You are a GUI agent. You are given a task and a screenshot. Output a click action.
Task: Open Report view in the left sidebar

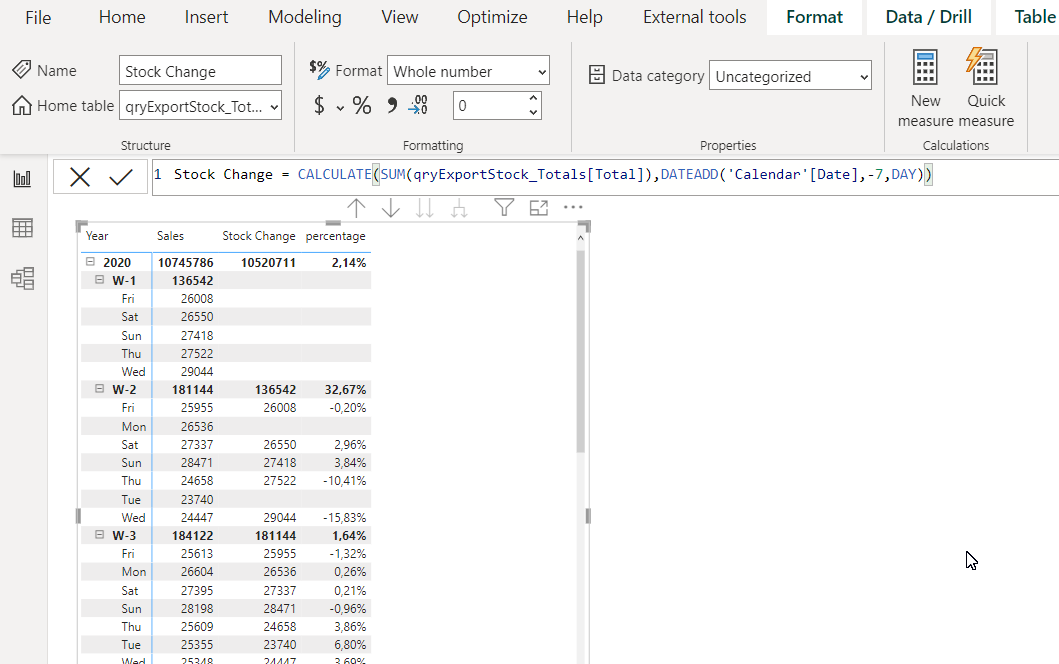coord(22,178)
